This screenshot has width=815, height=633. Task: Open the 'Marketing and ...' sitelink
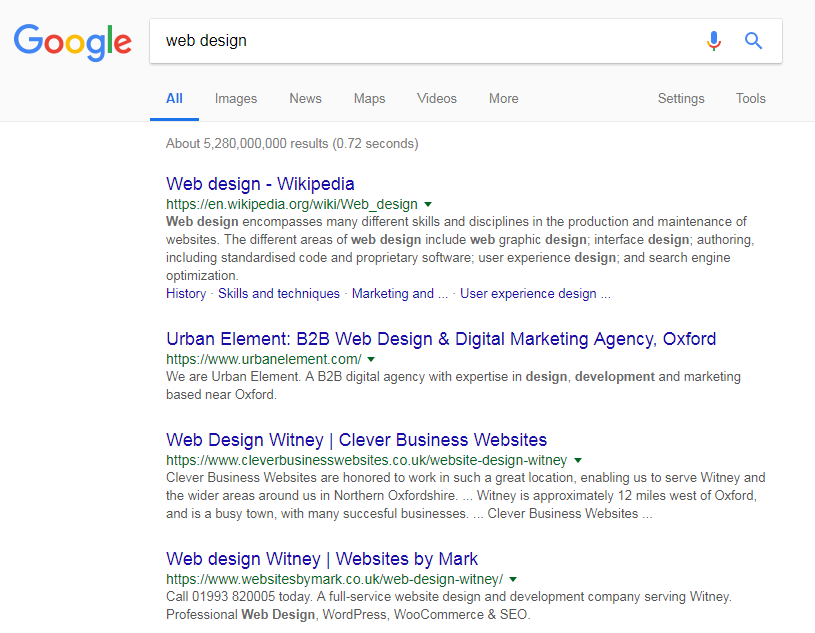(x=400, y=294)
